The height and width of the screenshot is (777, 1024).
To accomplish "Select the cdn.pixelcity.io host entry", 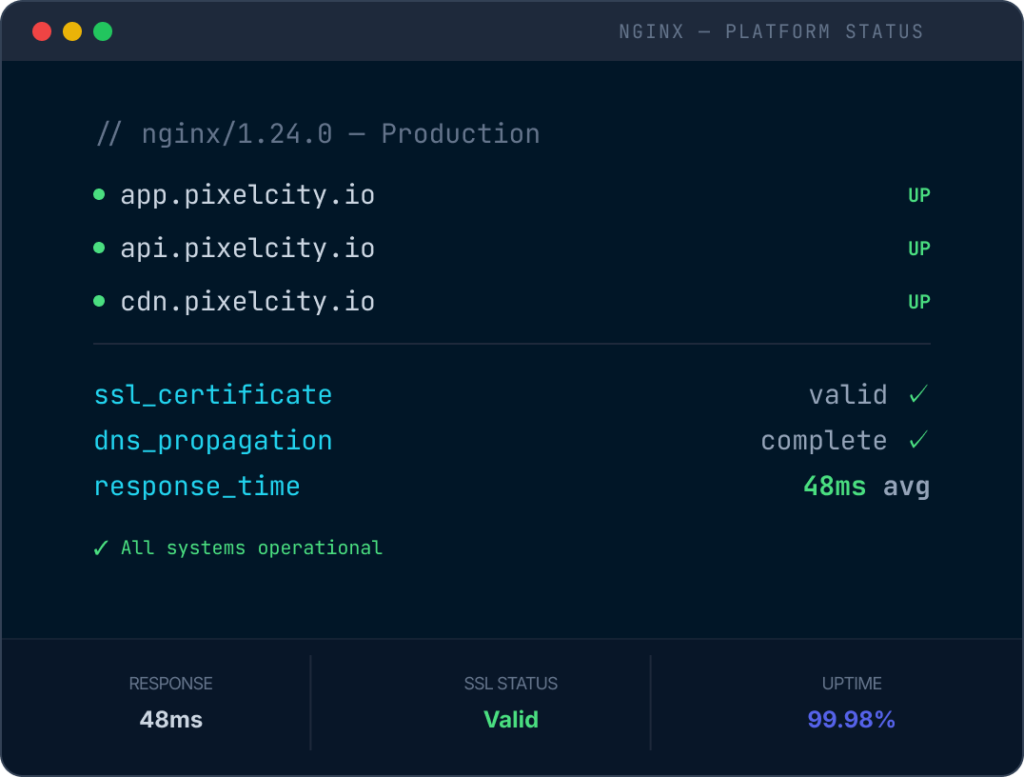I will tap(248, 302).
